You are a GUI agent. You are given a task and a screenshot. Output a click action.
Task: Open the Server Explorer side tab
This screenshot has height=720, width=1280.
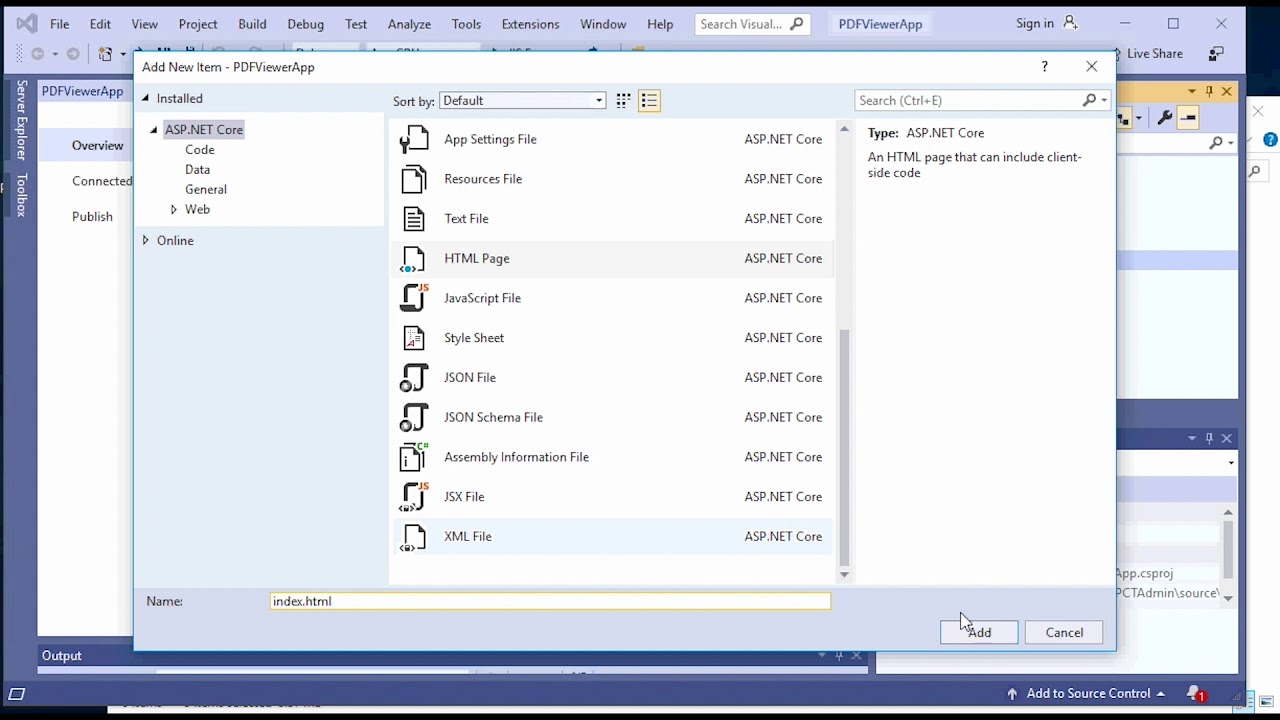[21, 121]
